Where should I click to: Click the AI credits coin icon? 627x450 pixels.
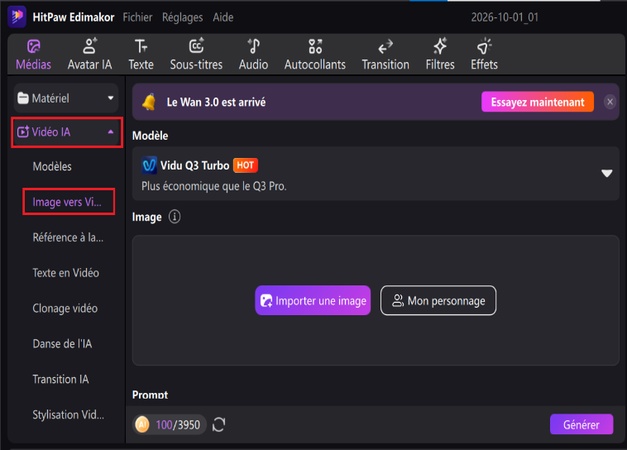click(142, 424)
